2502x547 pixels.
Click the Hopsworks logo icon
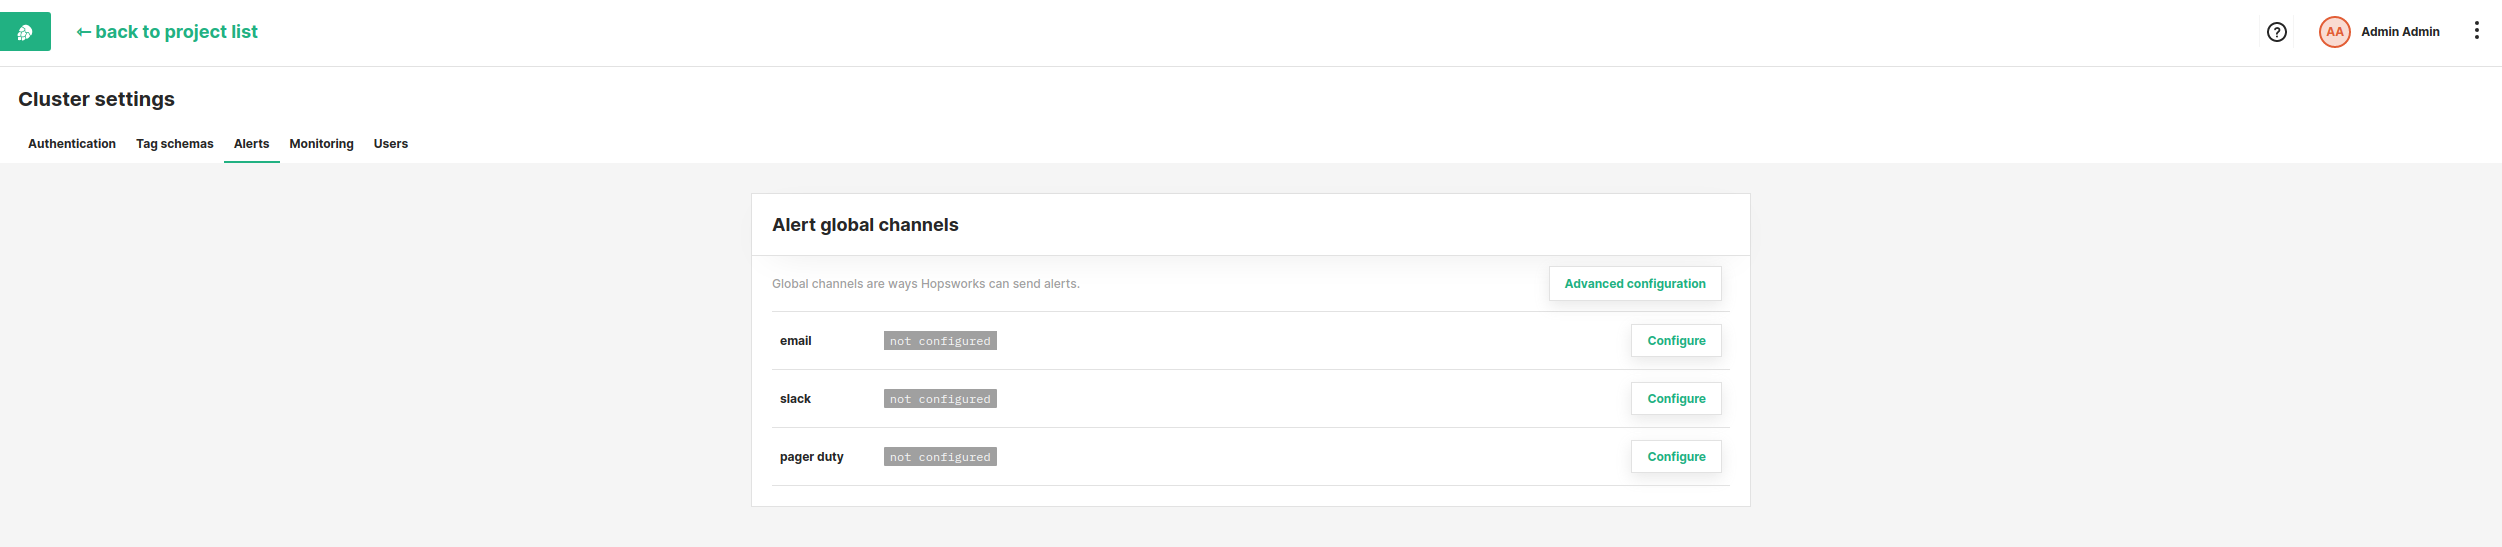point(25,32)
